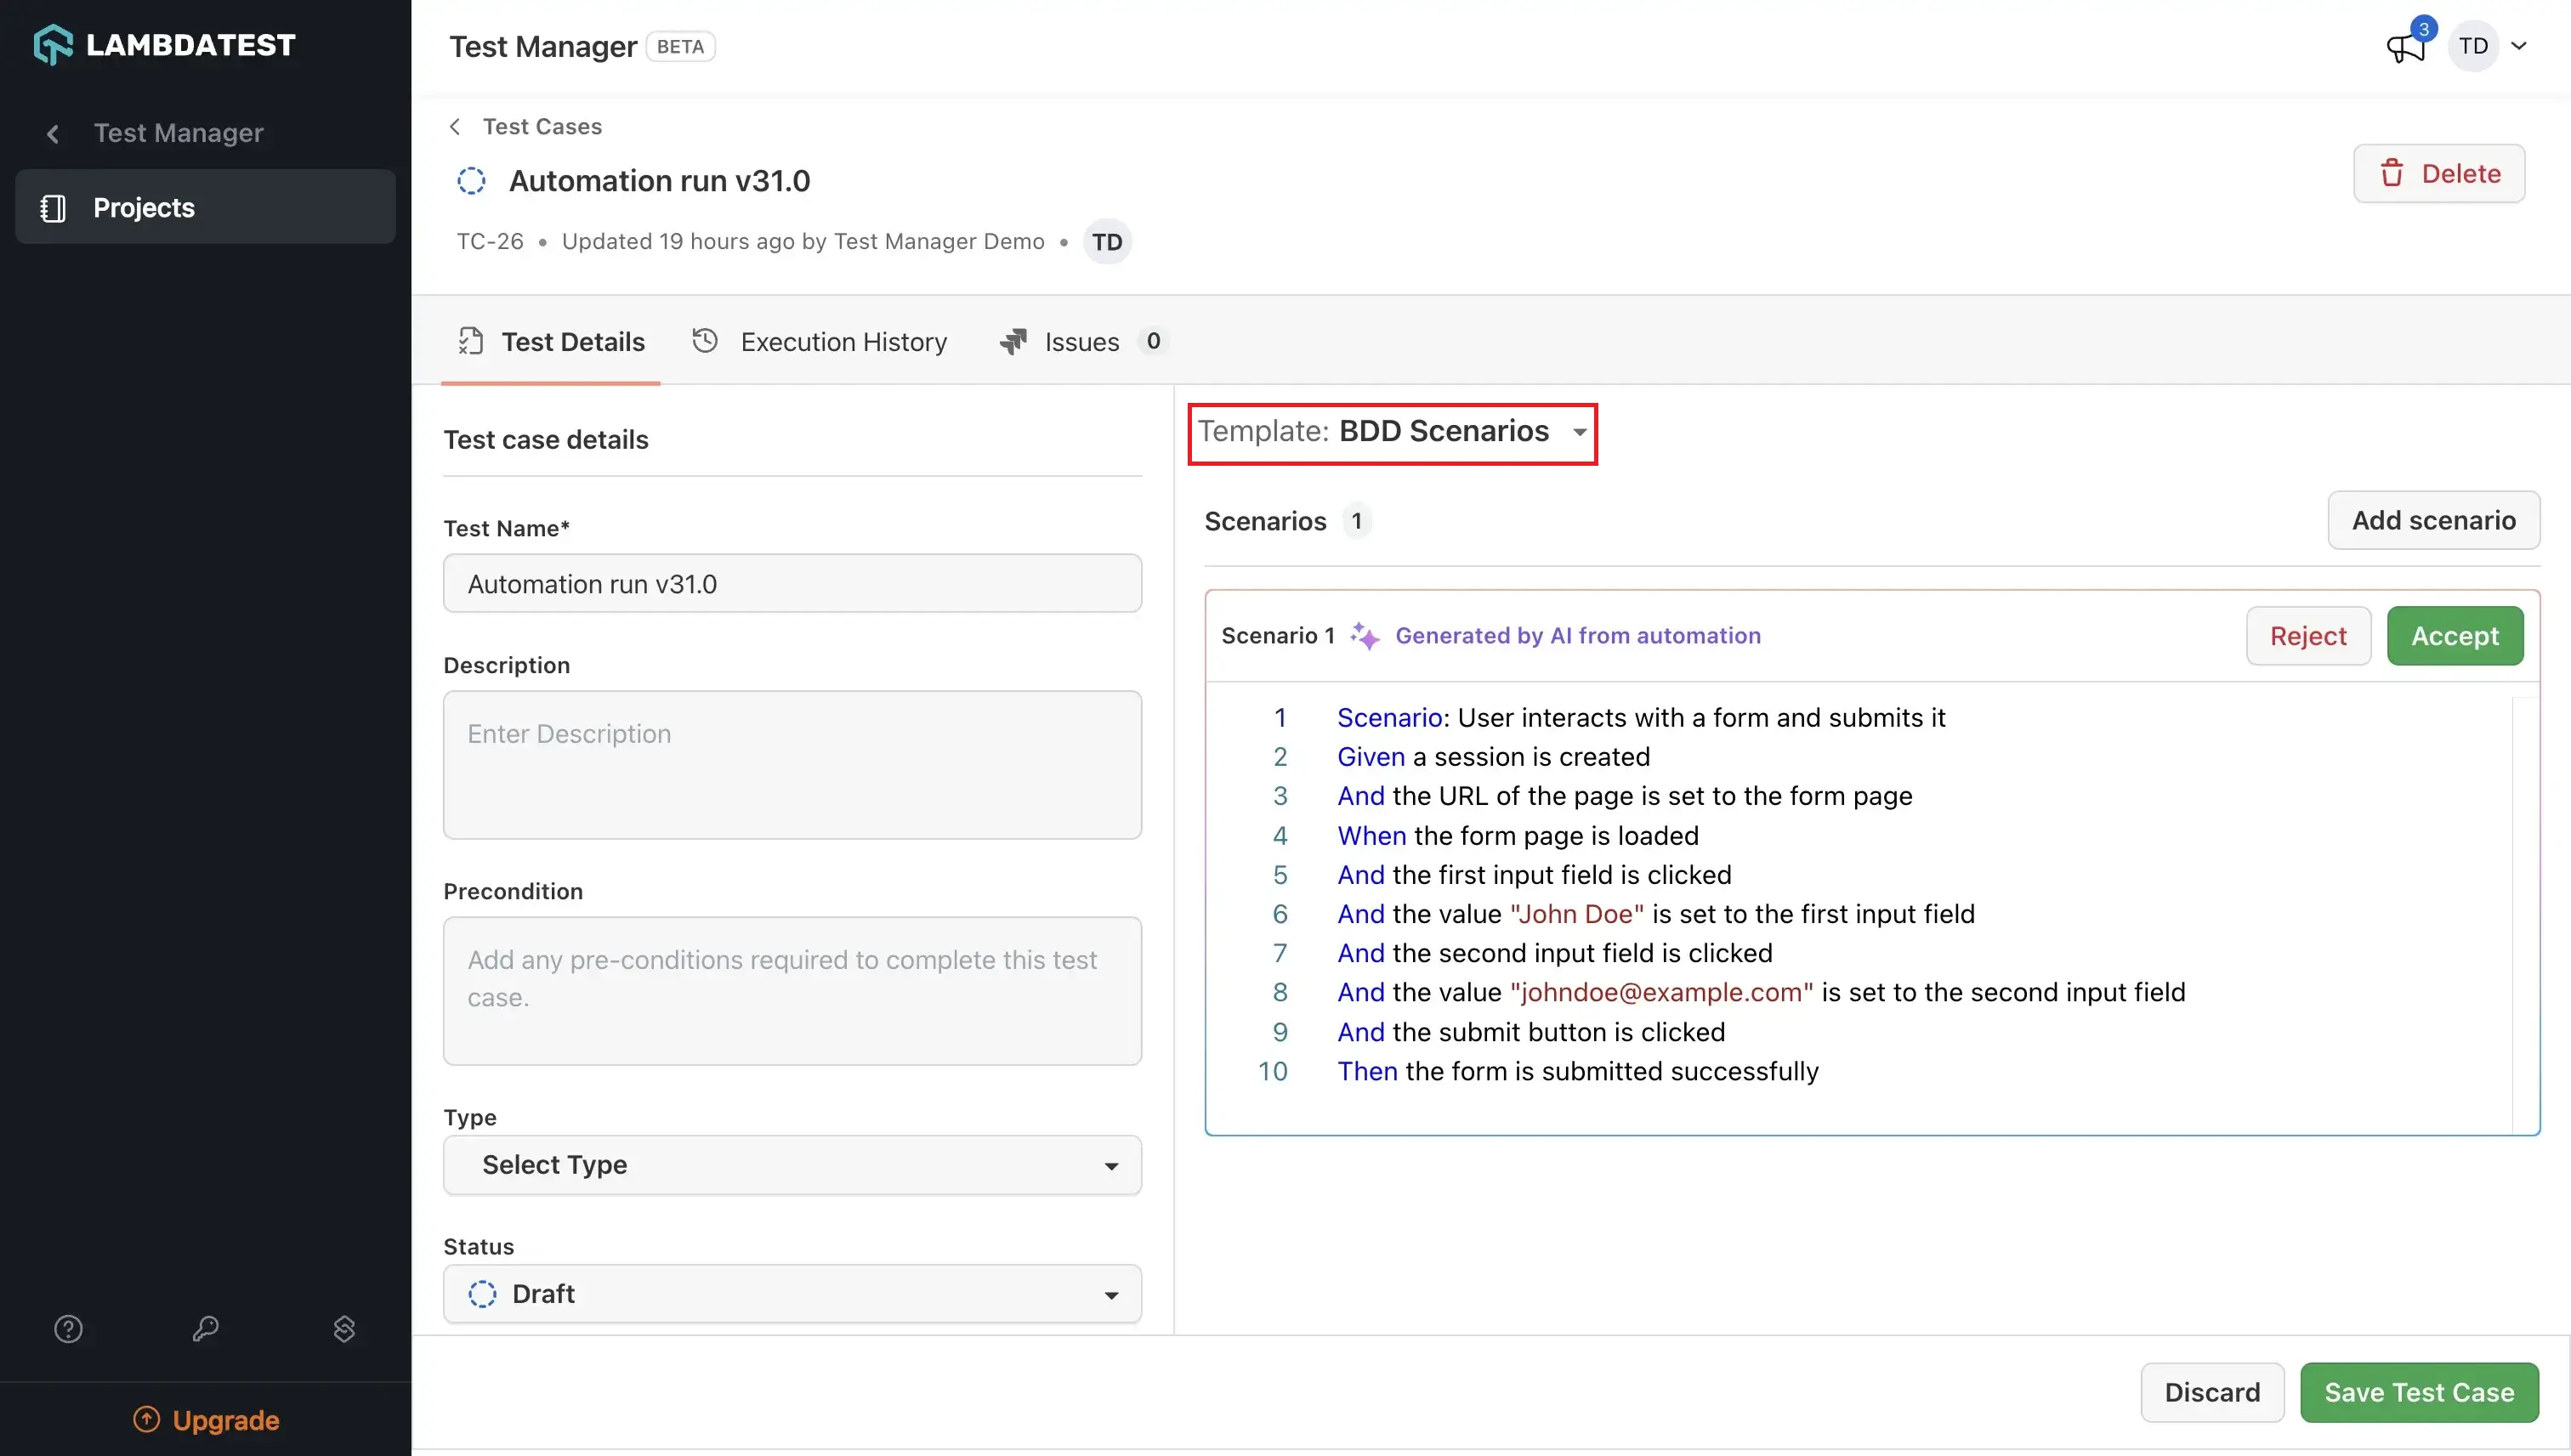Click the Execution History clock icon

(x=705, y=341)
